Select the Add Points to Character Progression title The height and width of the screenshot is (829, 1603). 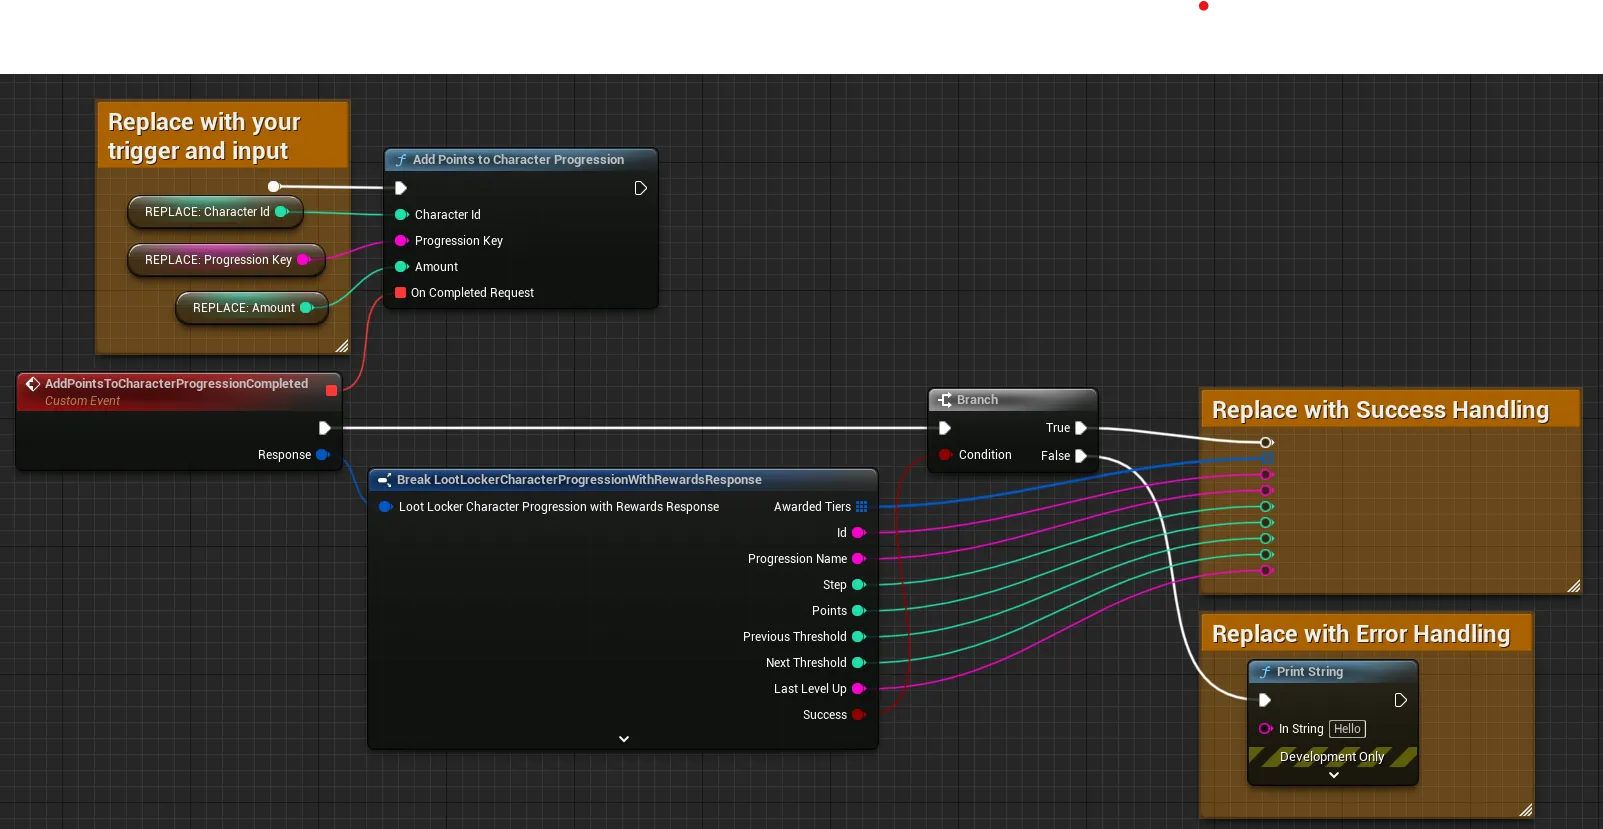(518, 160)
